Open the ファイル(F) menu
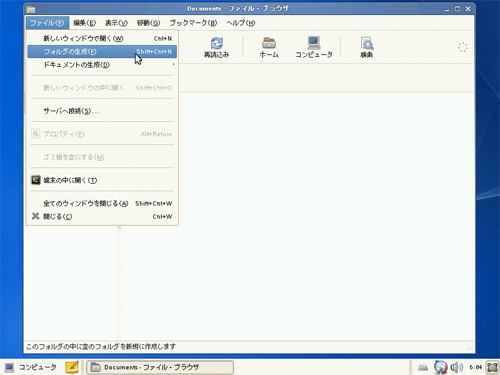Image resolution: width=500 pixels, height=375 pixels. point(47,23)
